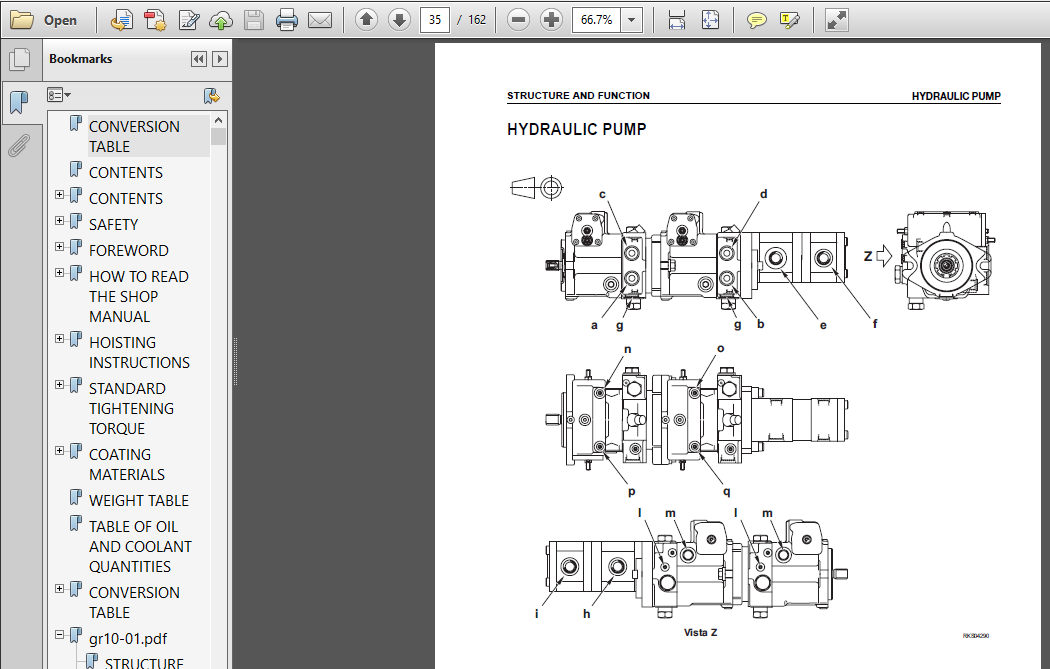Expand the second CONTENTS bookmark
Screen dimensions: 1050x669
[60, 195]
